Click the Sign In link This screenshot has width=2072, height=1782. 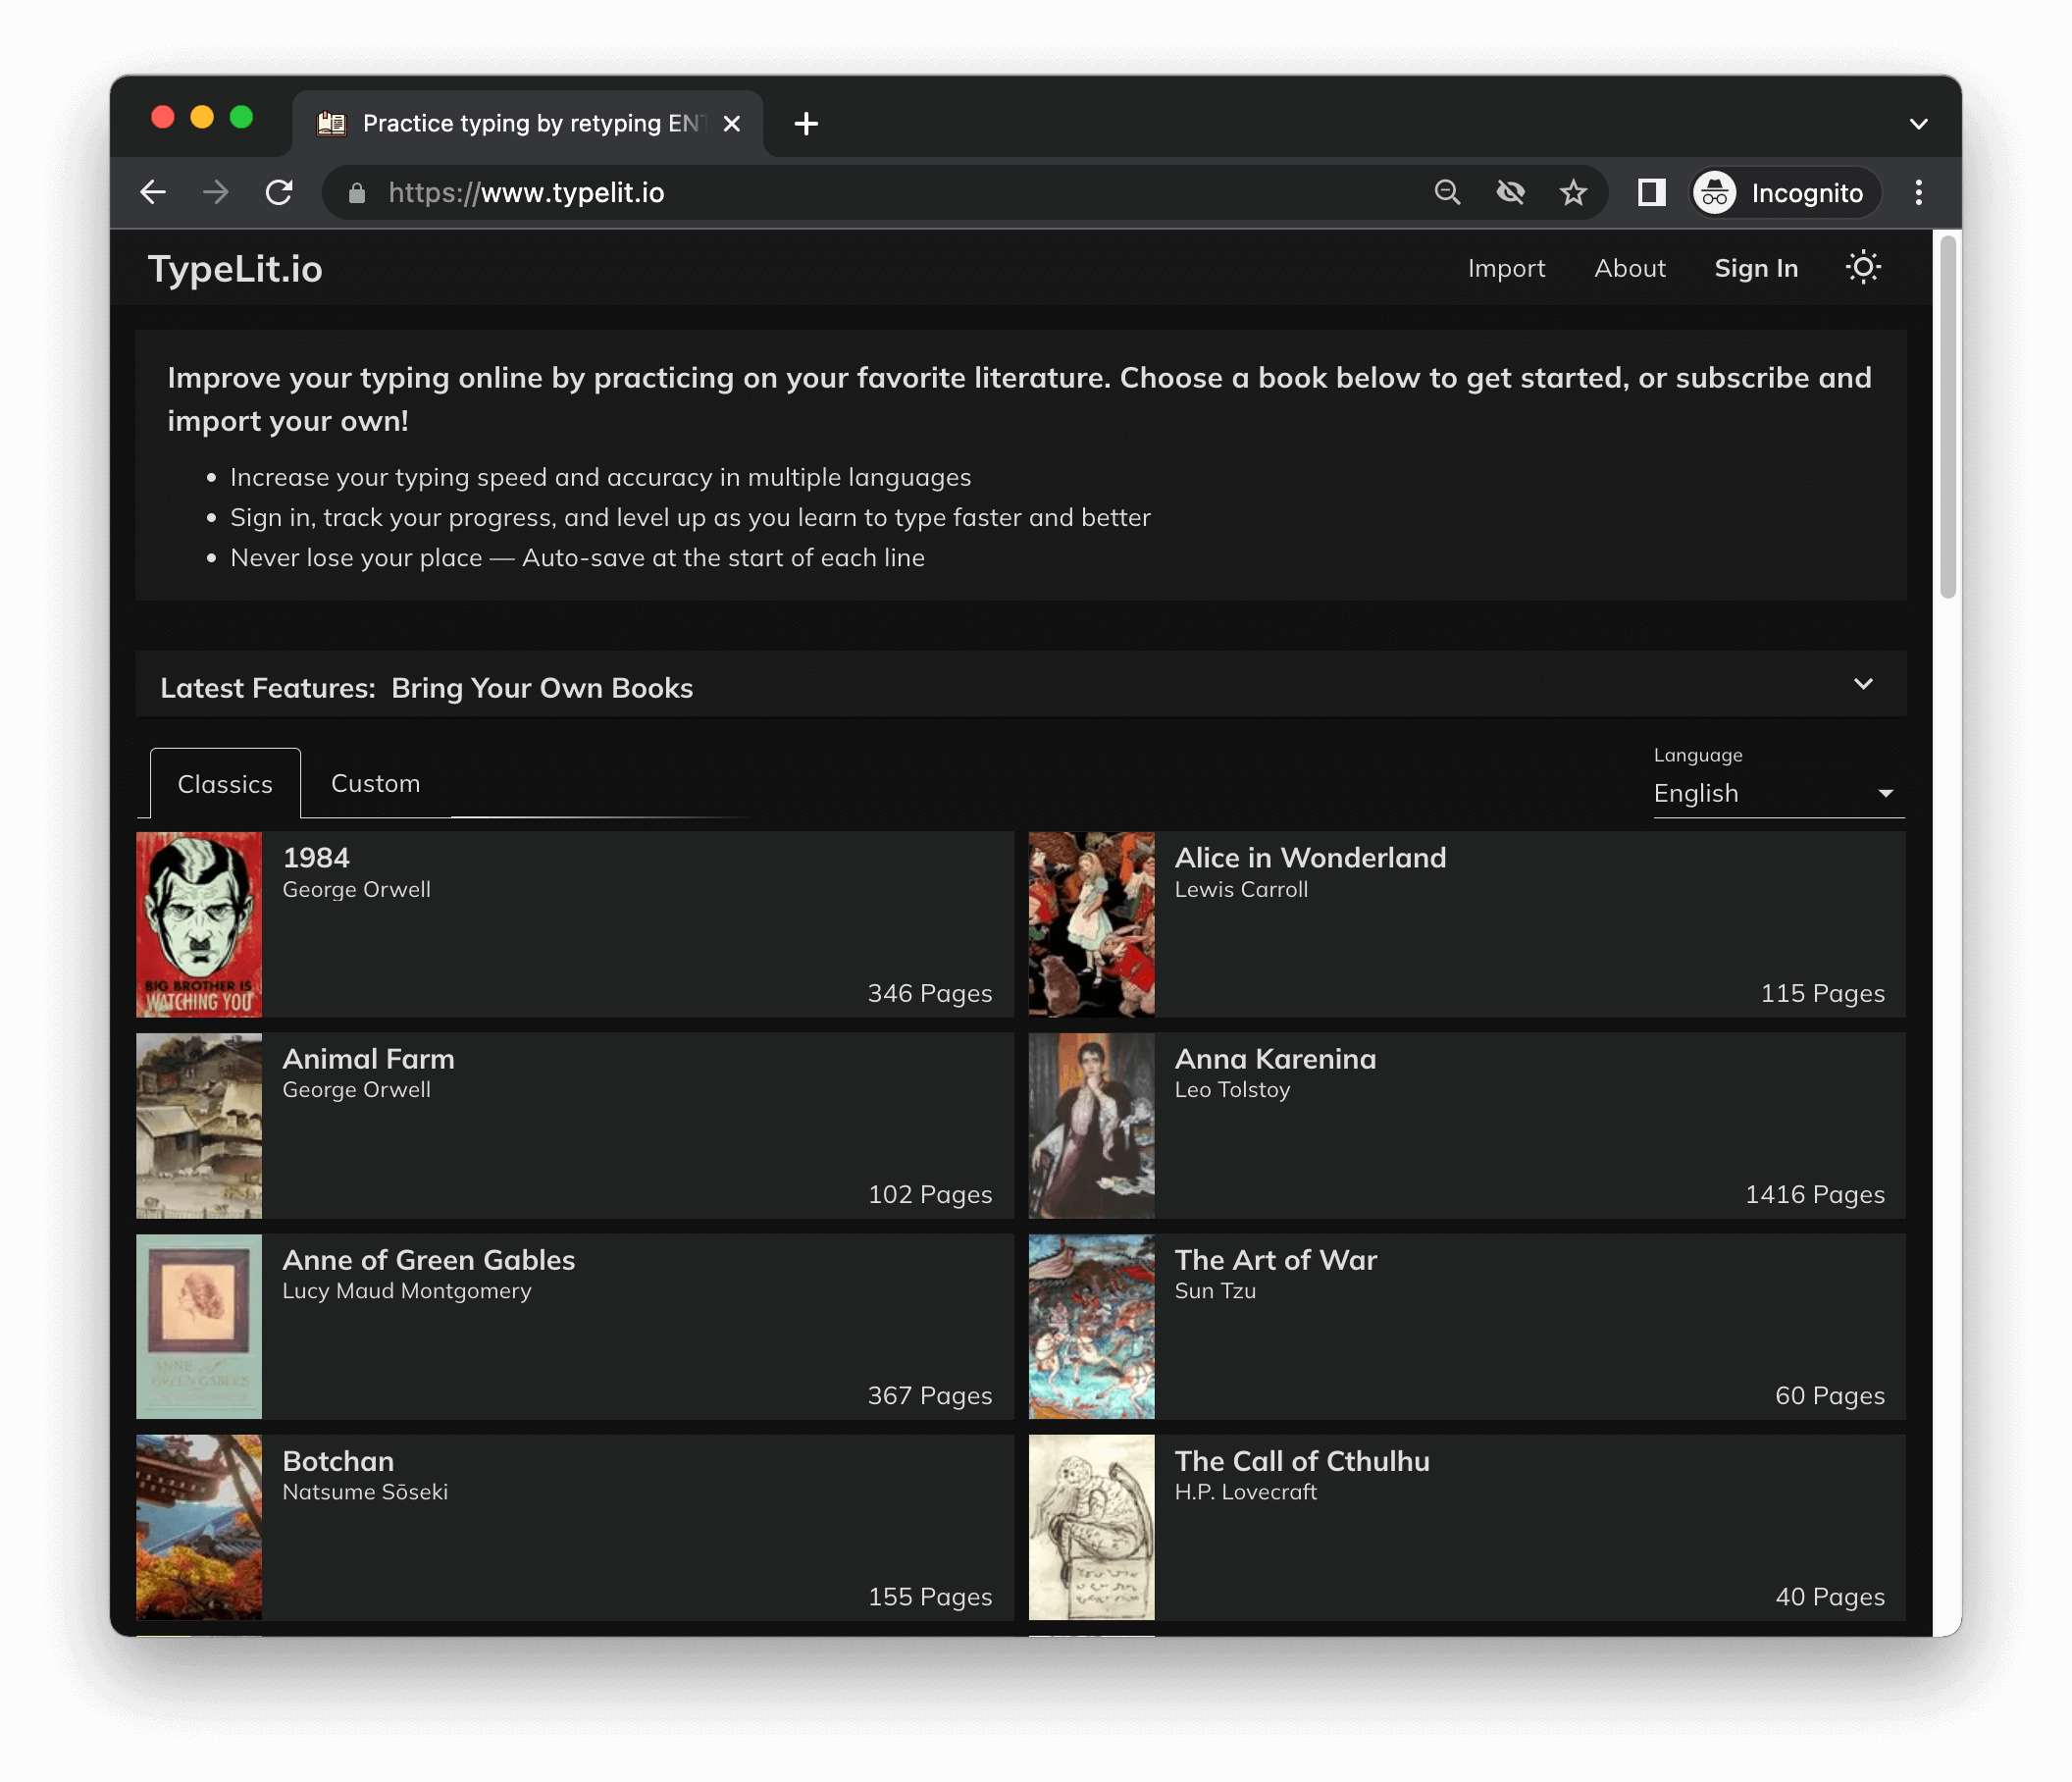point(1755,268)
